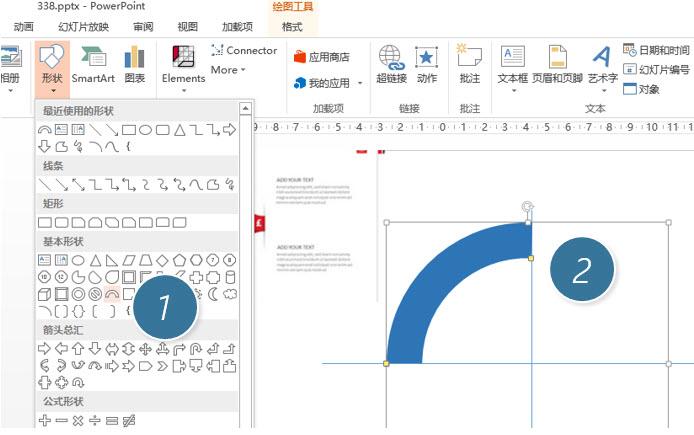Click the shapes gallery scroll-up arrow
This screenshot has width=694, height=435.
coord(245,108)
